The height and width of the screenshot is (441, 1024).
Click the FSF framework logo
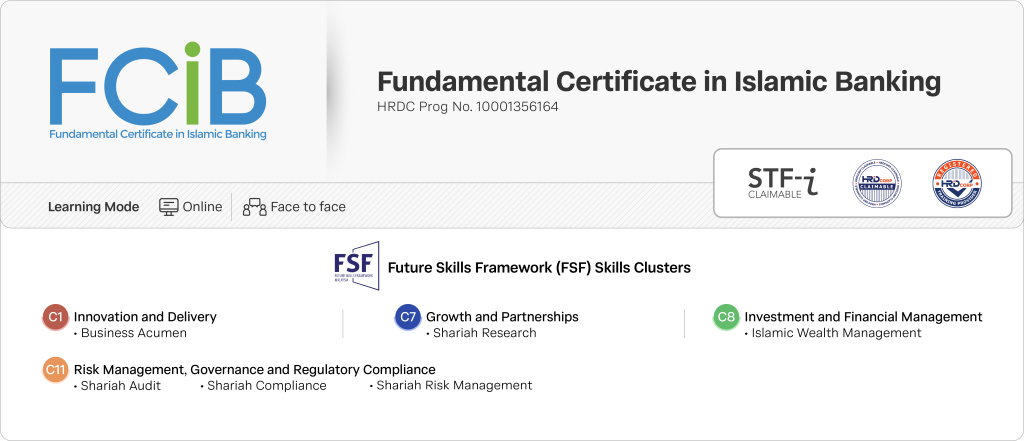point(356,266)
